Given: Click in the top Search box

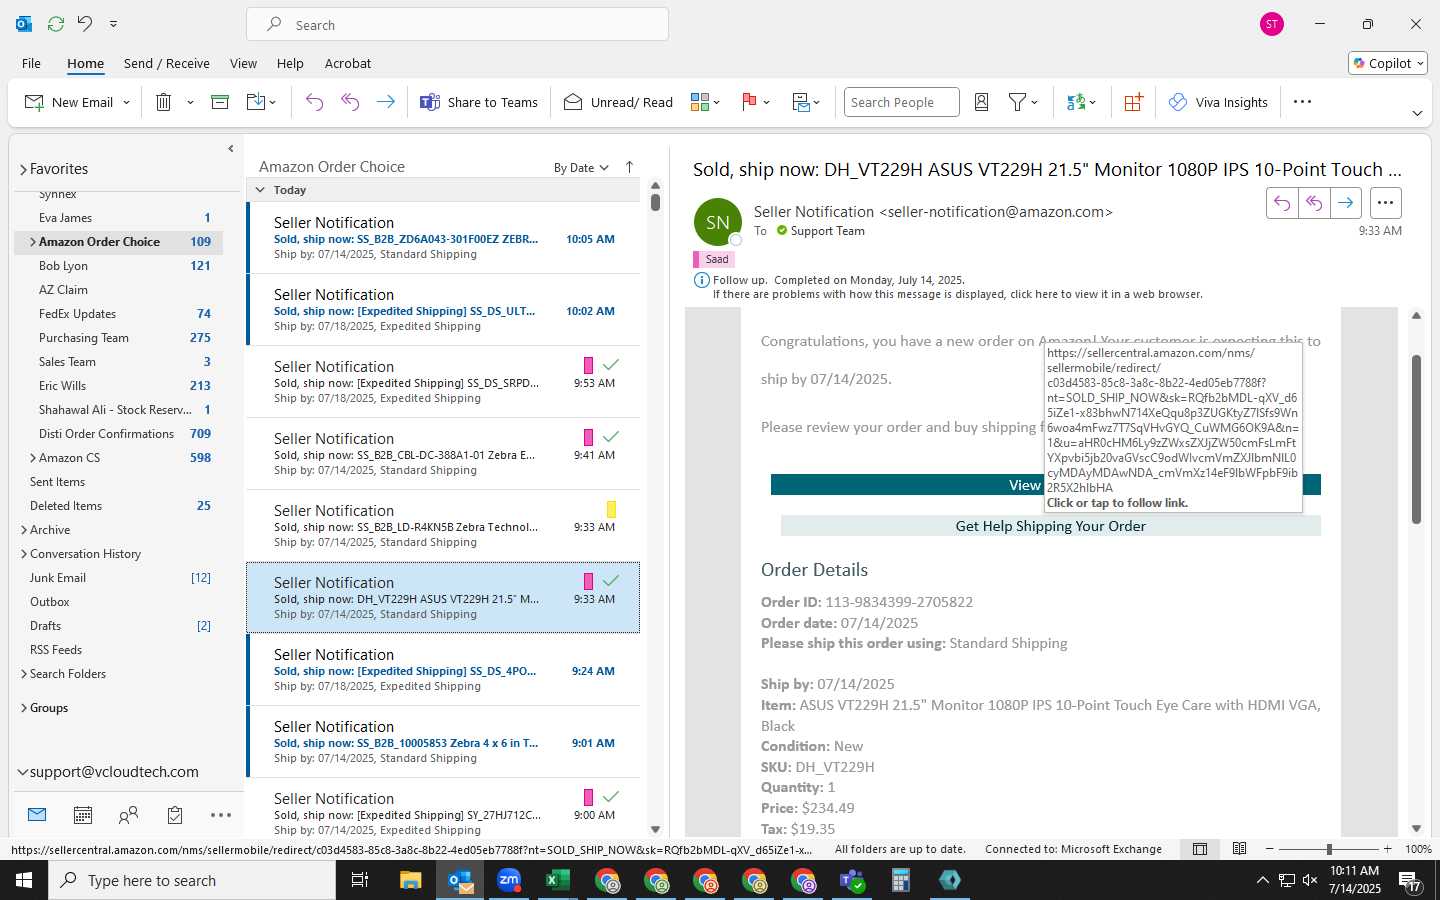Looking at the screenshot, I should click(x=457, y=25).
